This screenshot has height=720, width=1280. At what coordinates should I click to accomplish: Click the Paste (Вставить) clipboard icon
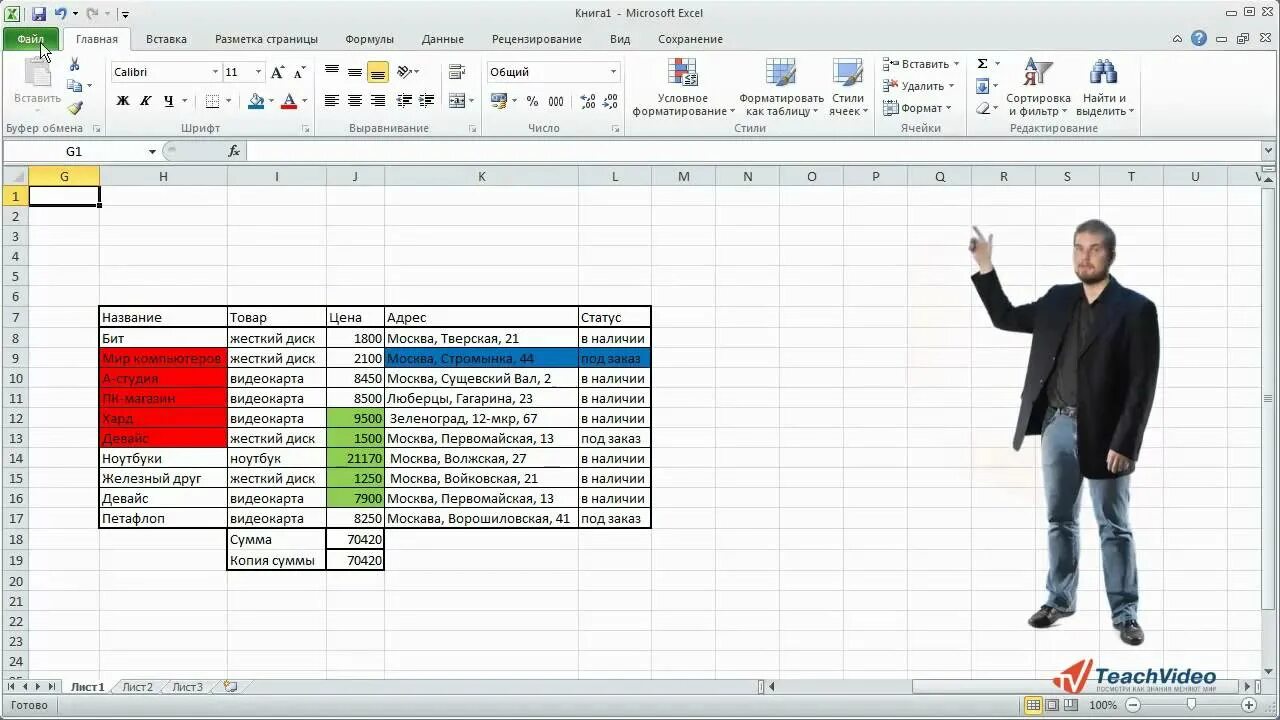pyautogui.click(x=38, y=74)
